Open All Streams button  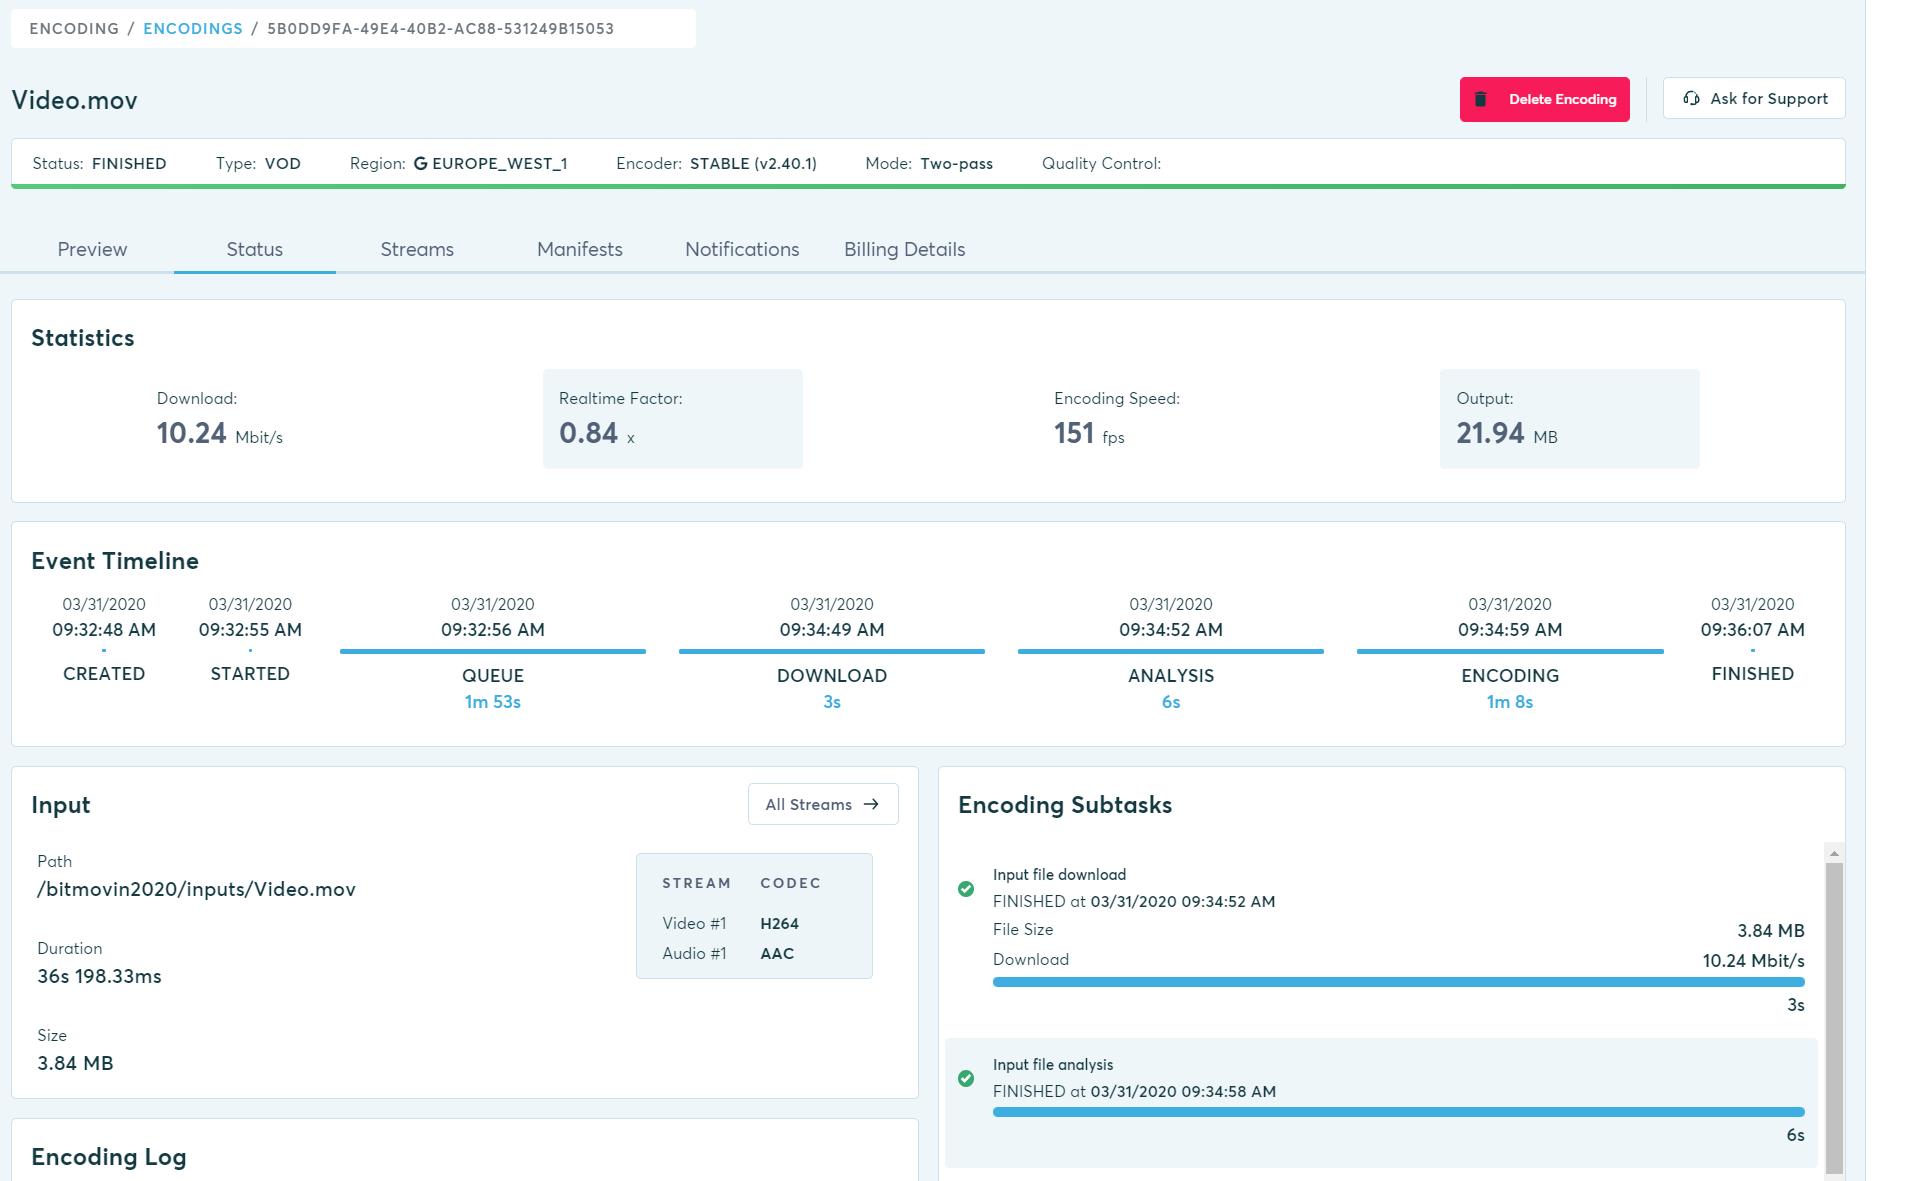click(x=823, y=804)
